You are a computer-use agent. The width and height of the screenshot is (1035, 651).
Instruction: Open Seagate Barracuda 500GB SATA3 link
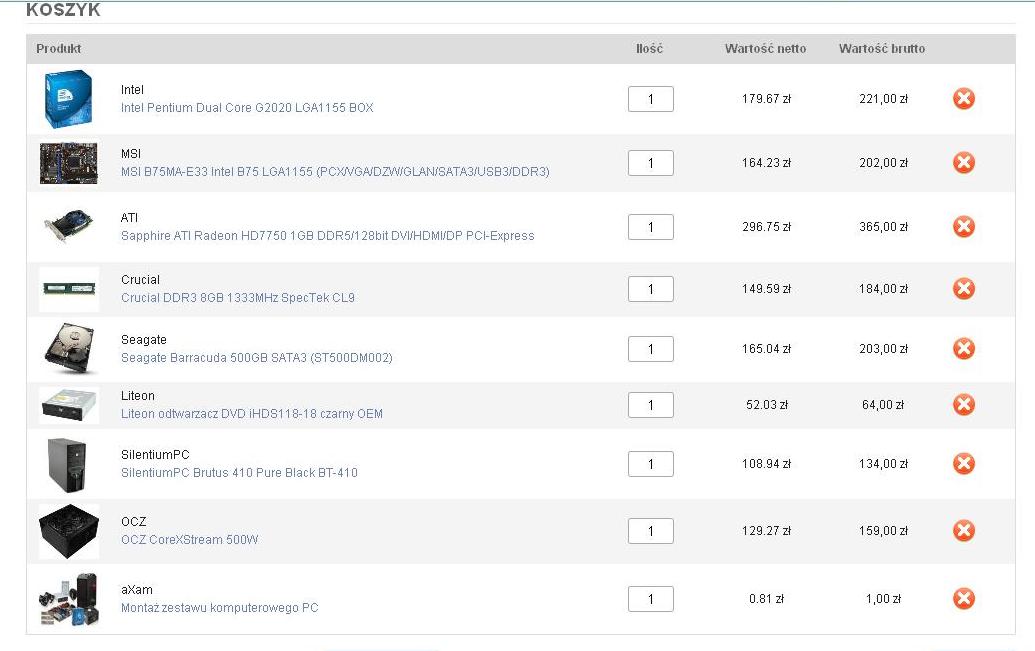point(256,358)
